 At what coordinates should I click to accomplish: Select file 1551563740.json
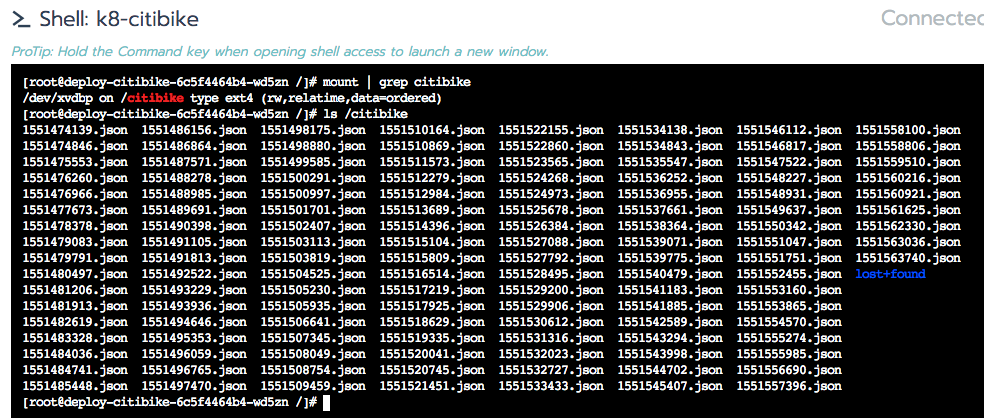pos(908,258)
